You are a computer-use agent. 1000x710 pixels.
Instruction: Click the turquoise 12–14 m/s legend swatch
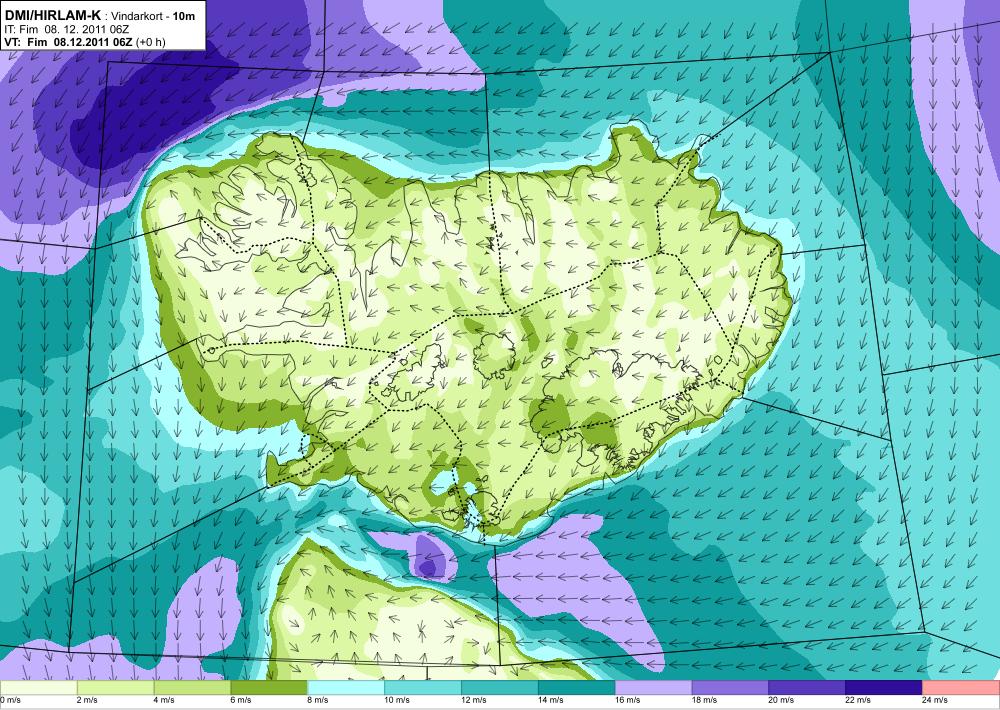[x=499, y=688]
